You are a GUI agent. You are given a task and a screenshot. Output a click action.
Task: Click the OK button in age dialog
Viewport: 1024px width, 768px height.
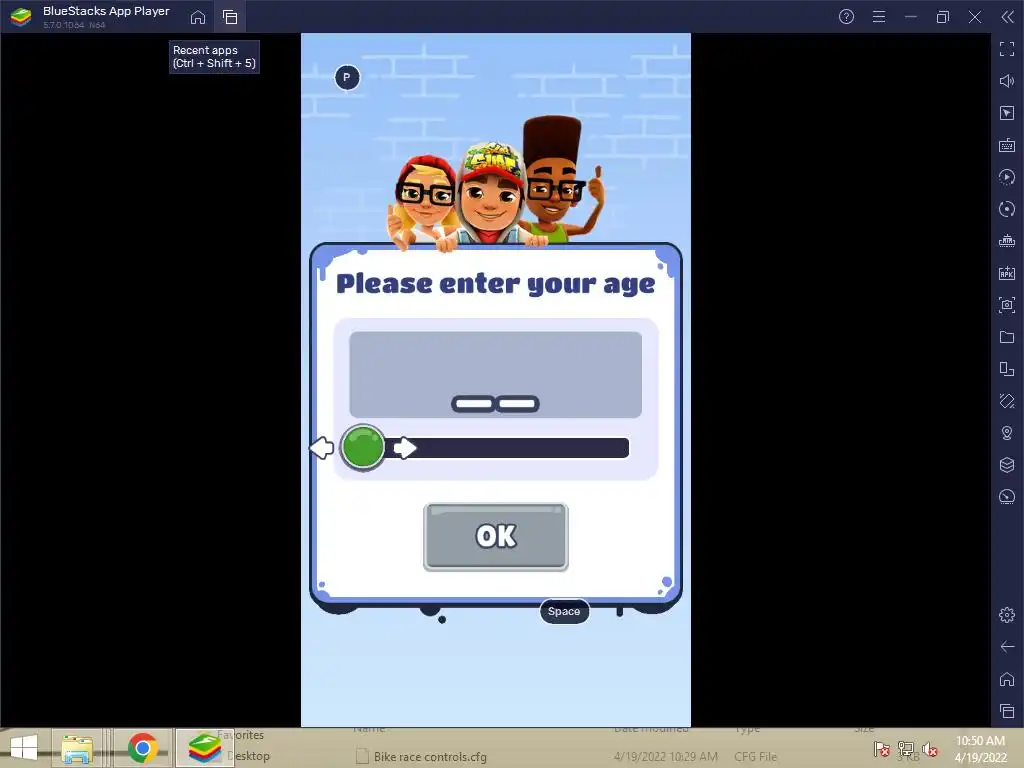click(x=496, y=537)
